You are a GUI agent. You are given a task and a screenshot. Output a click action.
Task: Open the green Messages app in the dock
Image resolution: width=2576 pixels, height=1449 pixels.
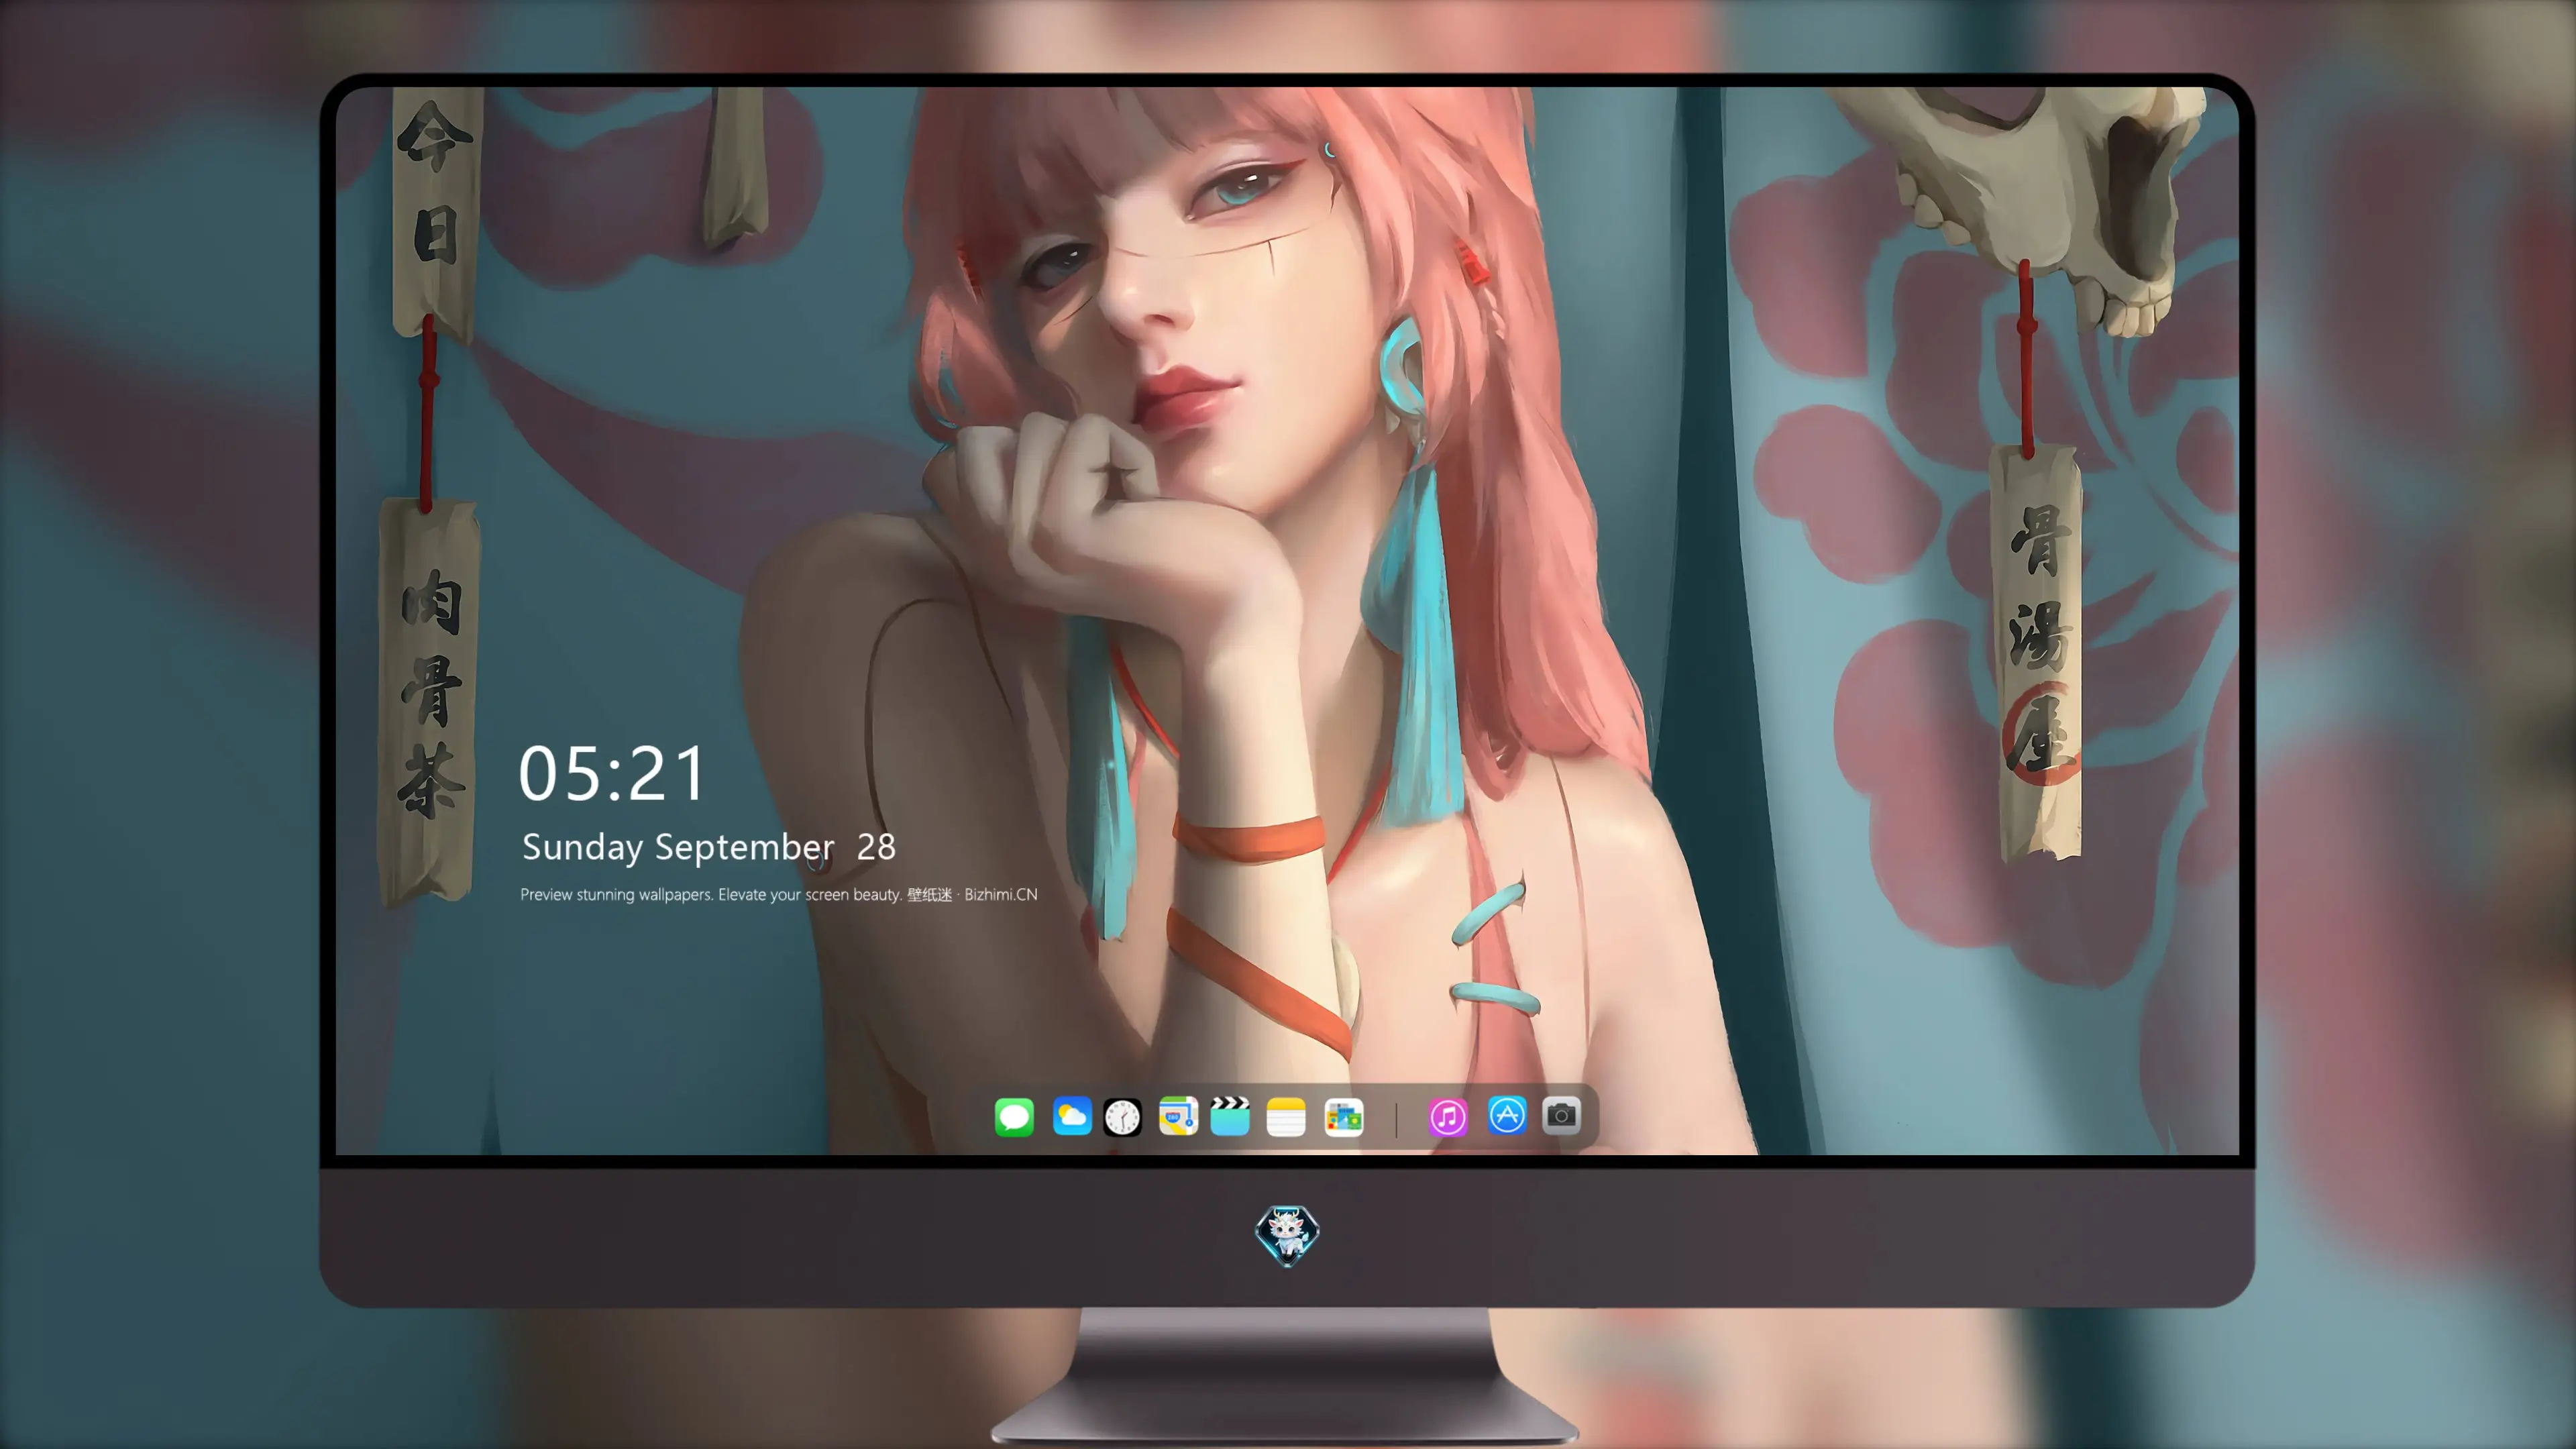click(1014, 1116)
